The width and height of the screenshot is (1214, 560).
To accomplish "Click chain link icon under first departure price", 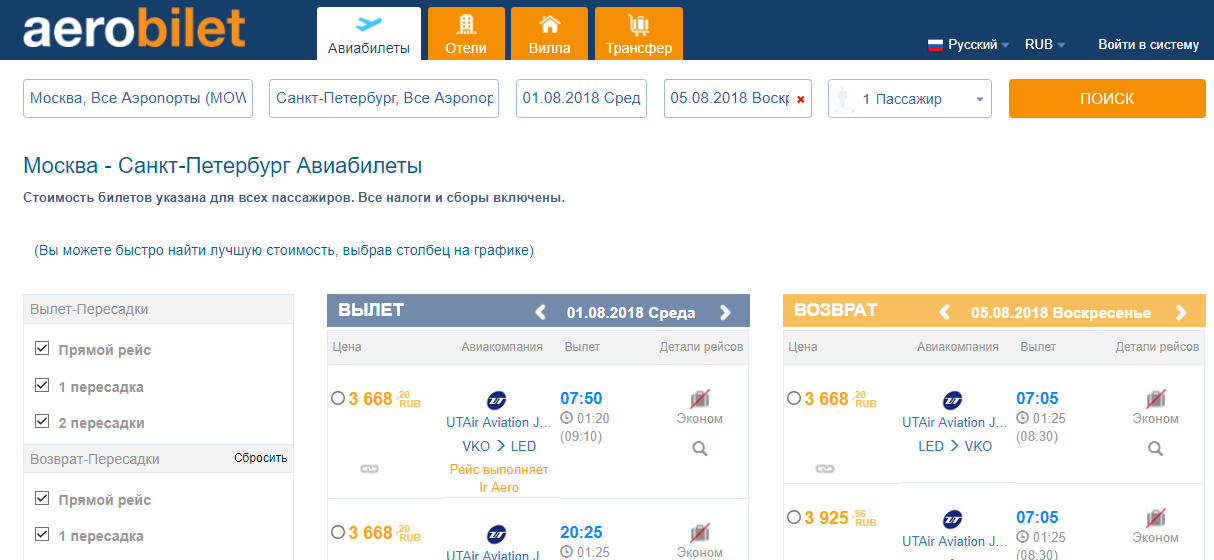I will click(x=369, y=468).
